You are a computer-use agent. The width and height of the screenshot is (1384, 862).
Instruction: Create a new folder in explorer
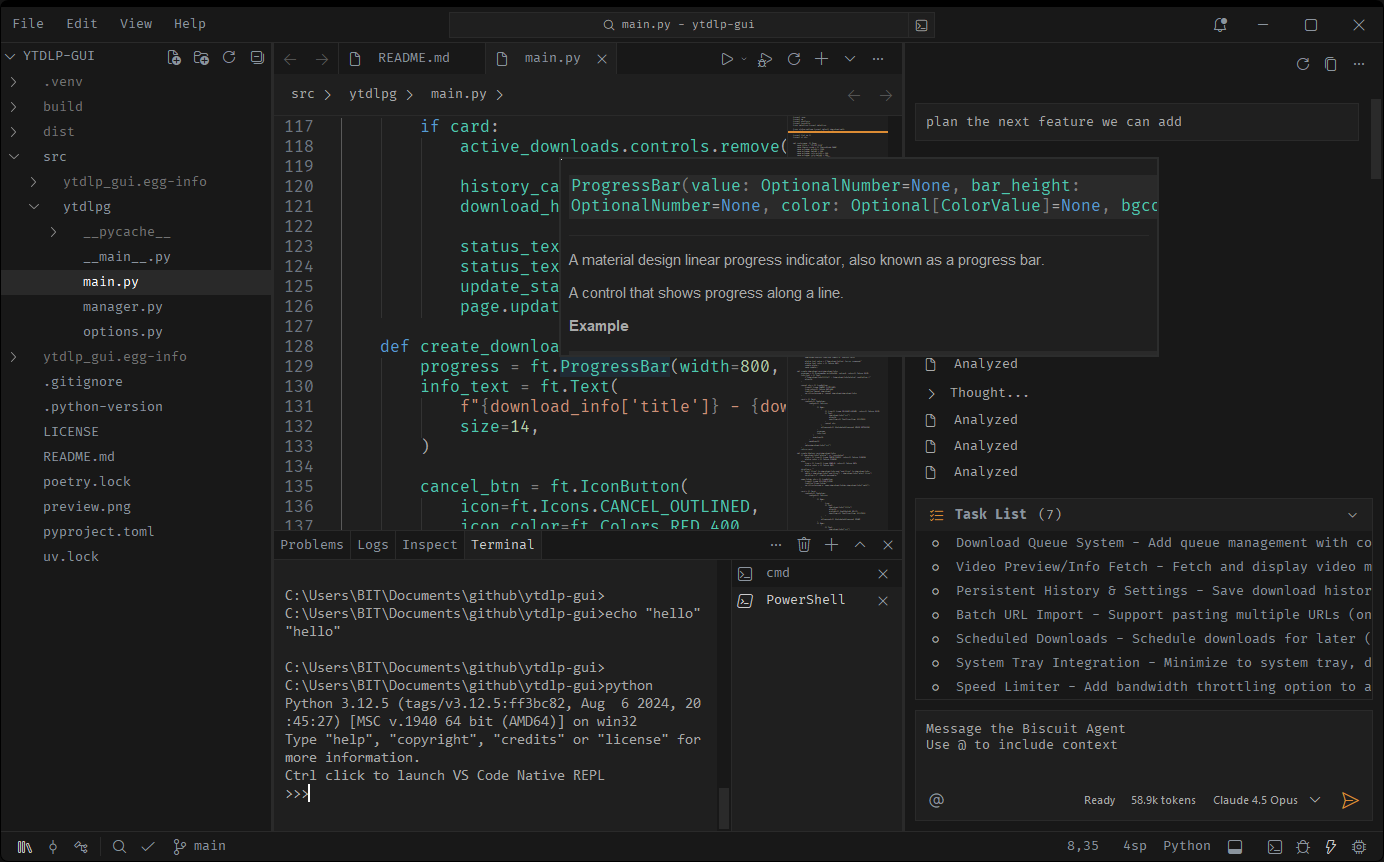tap(201, 58)
